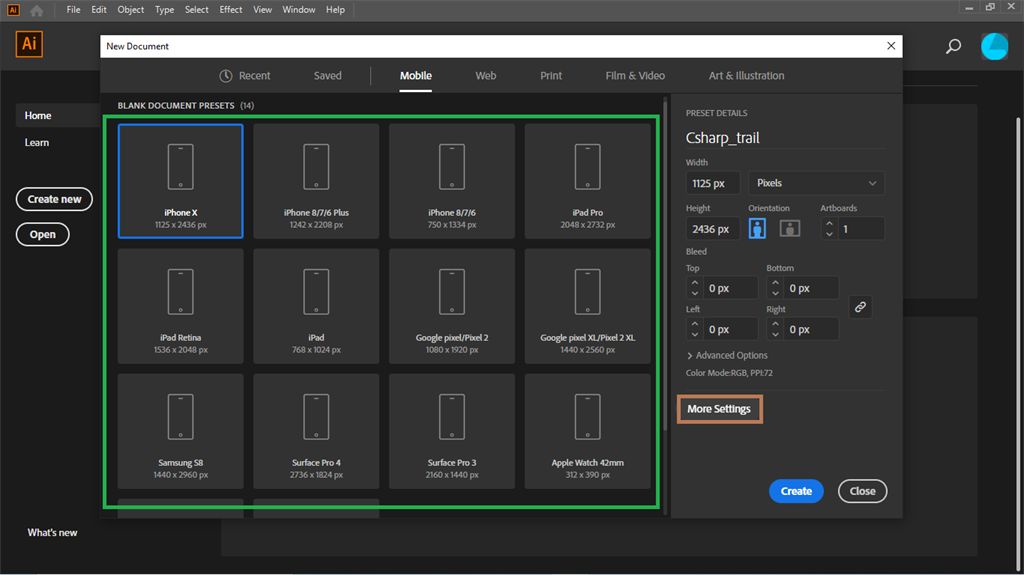Viewport: 1024px width, 575px height.
Task: Click the clock icon beside Recent
Action: 226,76
